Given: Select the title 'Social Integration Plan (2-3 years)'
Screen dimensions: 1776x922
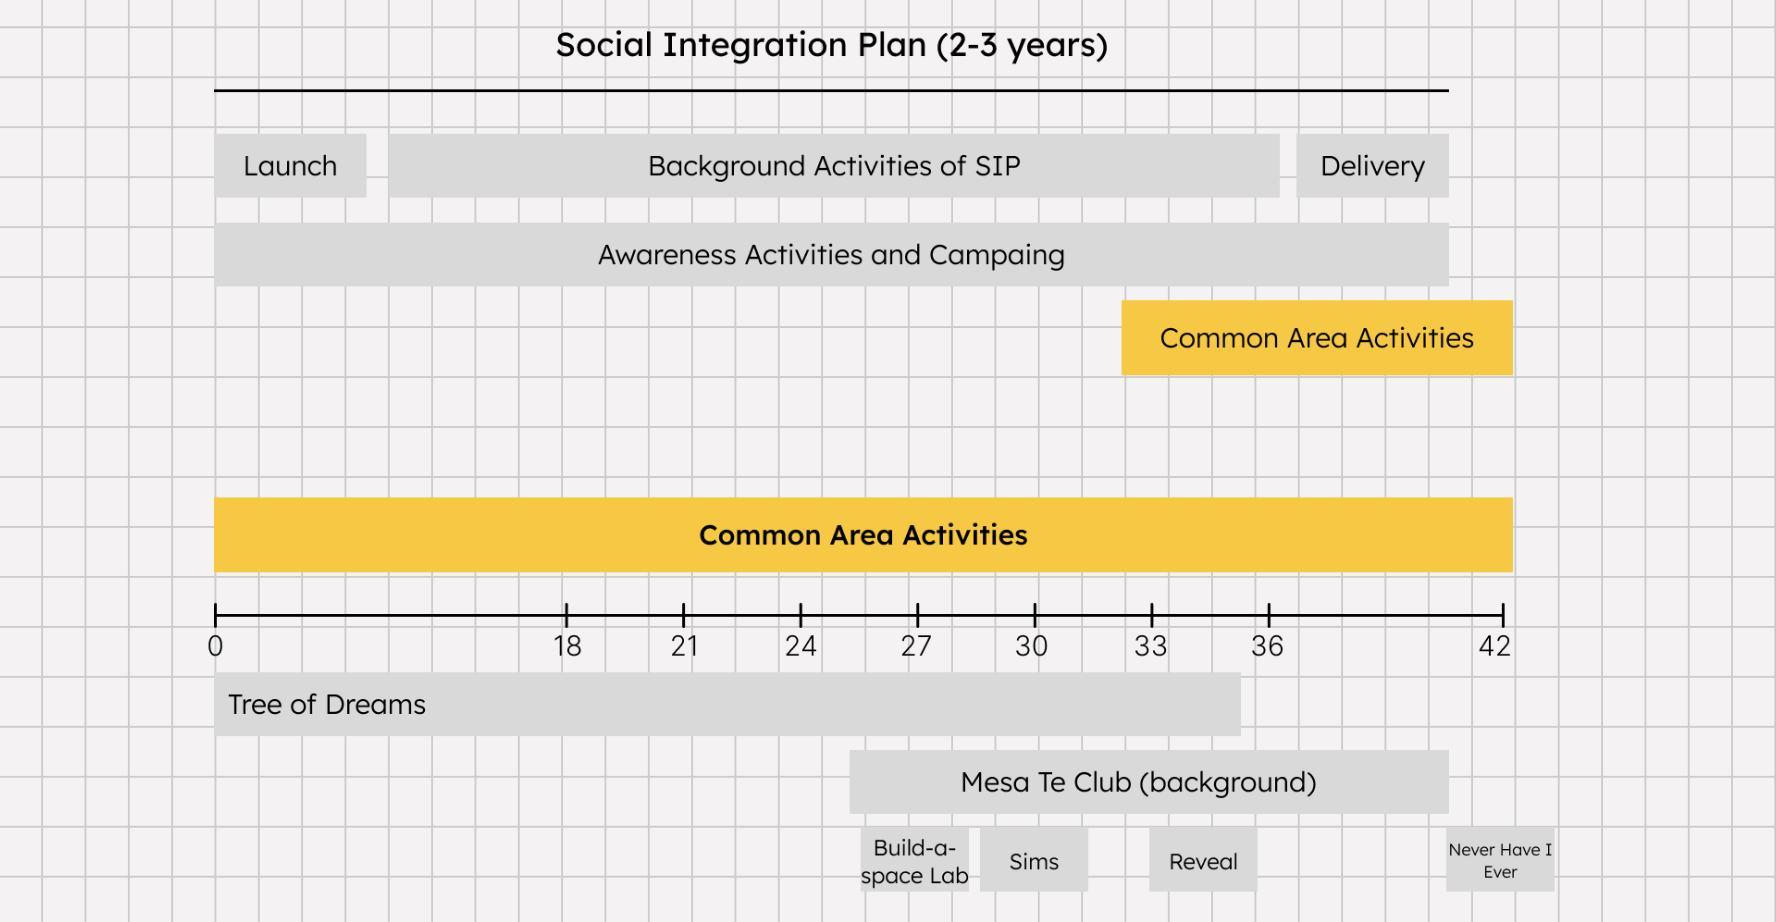Looking at the screenshot, I should 831,45.
